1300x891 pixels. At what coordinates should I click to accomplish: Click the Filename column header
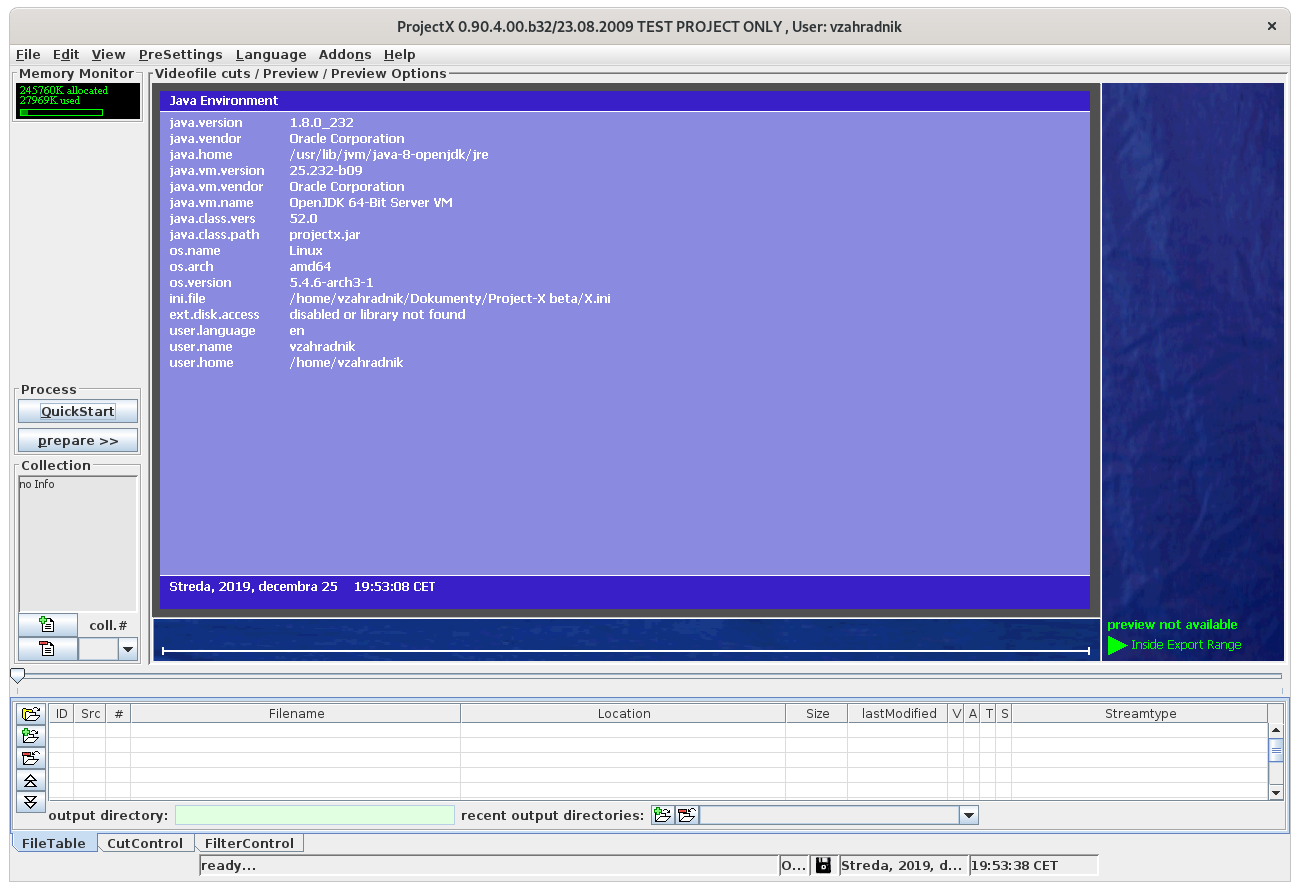pos(296,713)
